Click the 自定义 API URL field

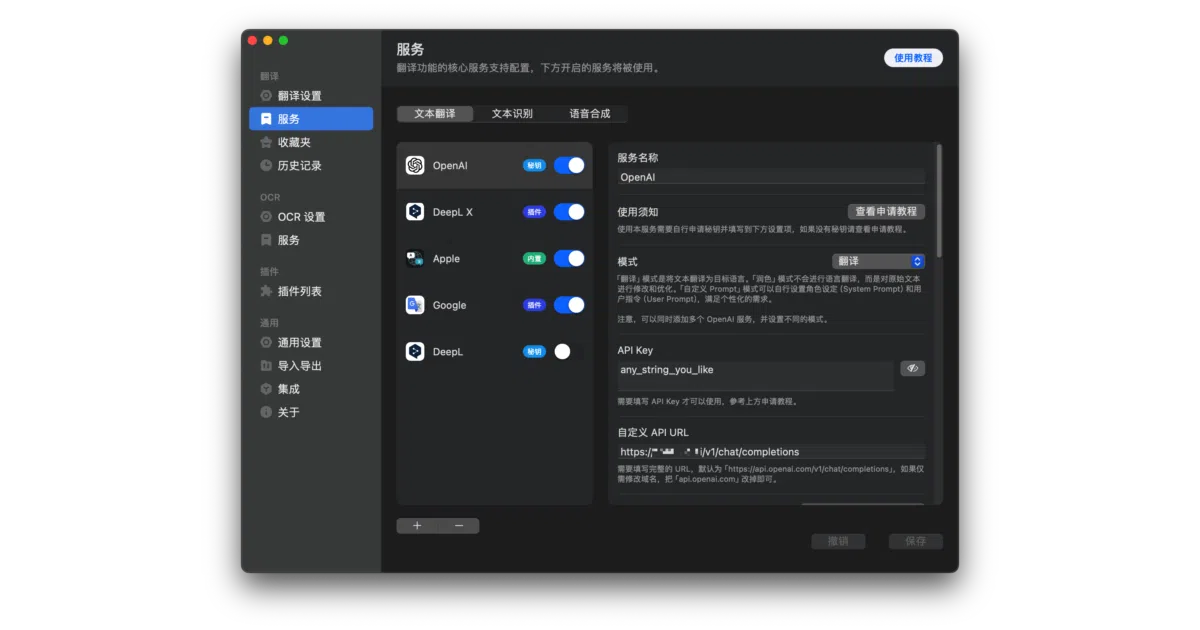coord(771,452)
